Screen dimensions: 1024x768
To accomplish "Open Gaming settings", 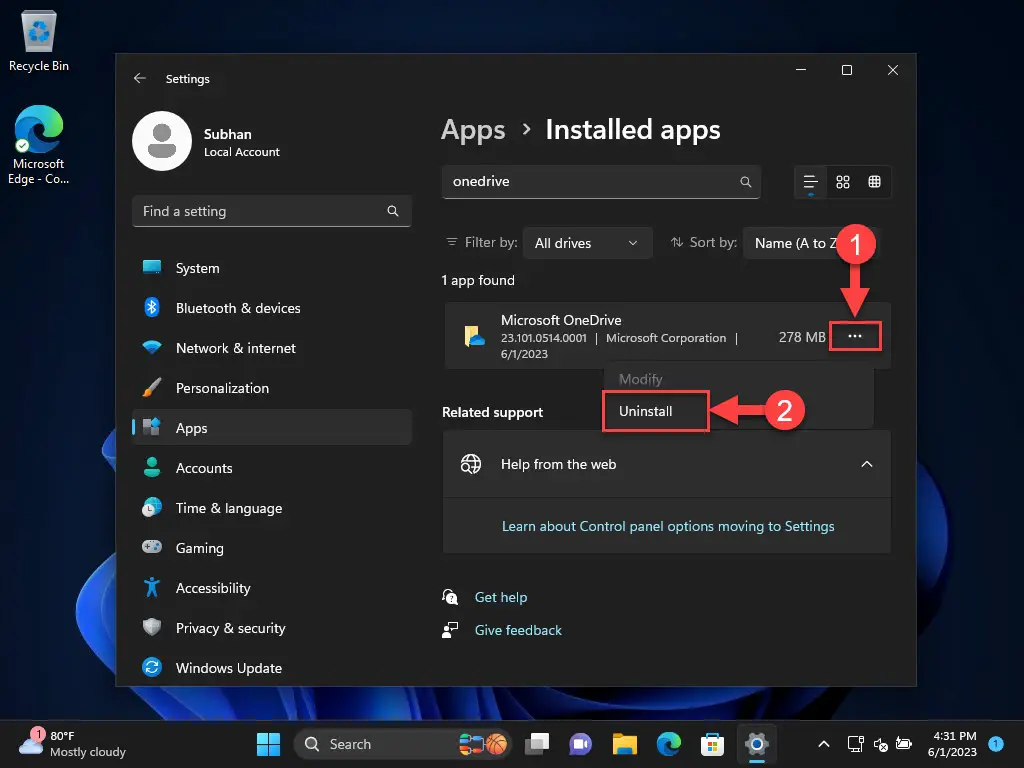I will (x=272, y=548).
